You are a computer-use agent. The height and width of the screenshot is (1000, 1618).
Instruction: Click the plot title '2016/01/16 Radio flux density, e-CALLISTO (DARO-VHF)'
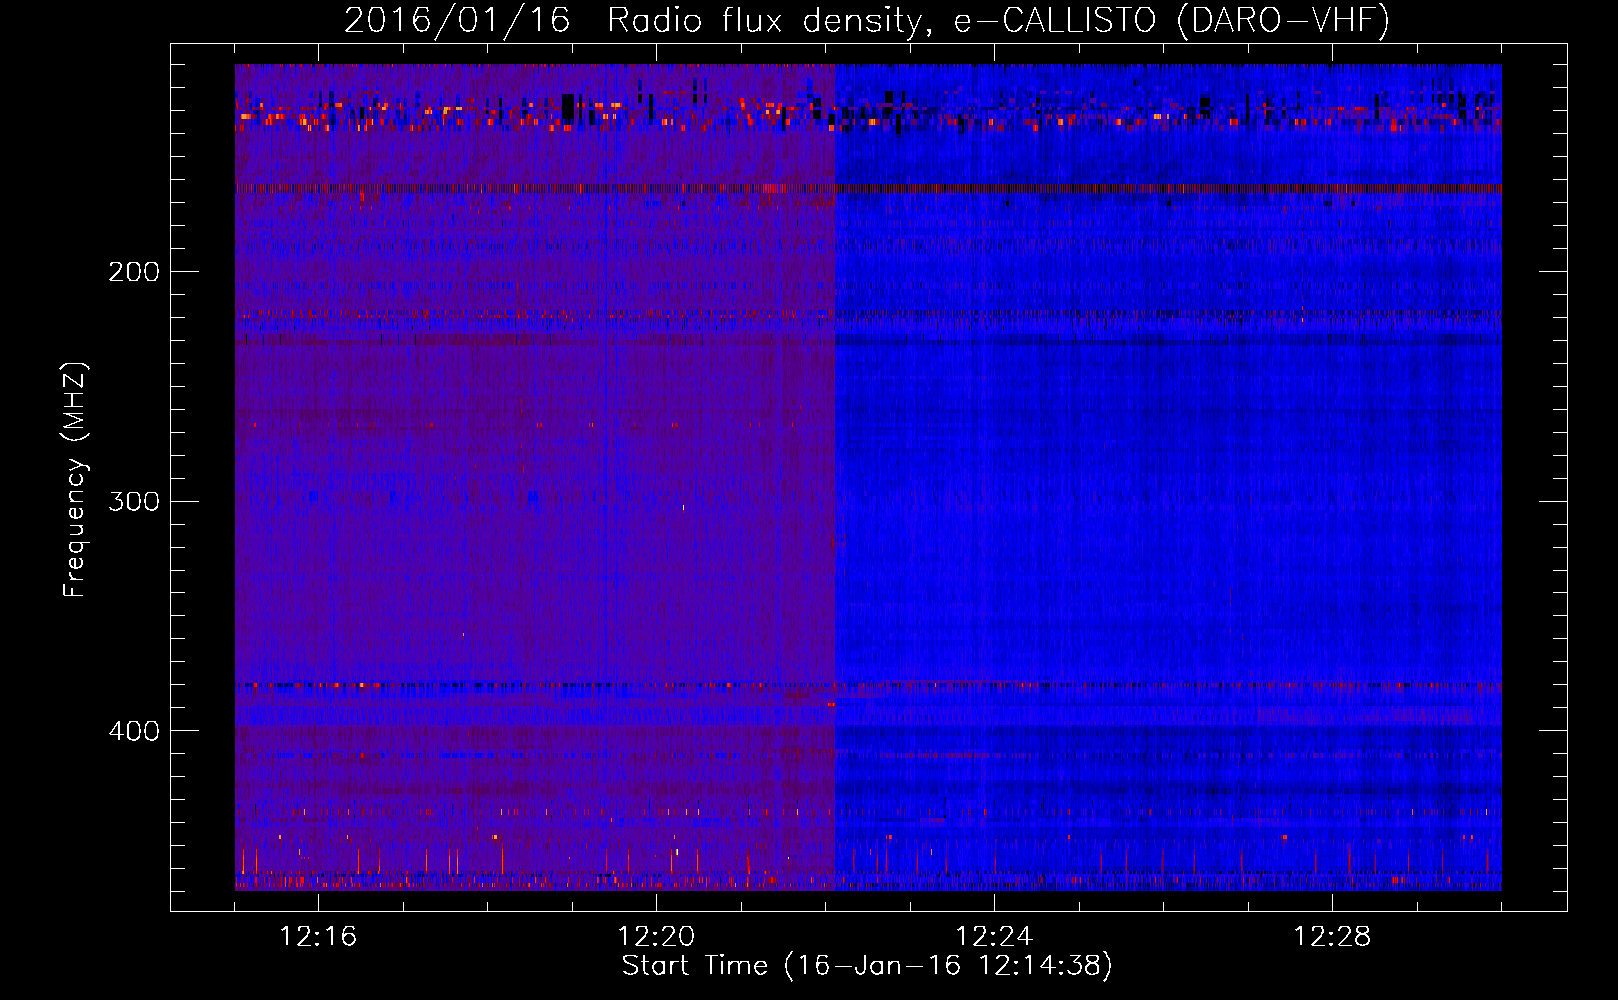pyautogui.click(x=867, y=21)
